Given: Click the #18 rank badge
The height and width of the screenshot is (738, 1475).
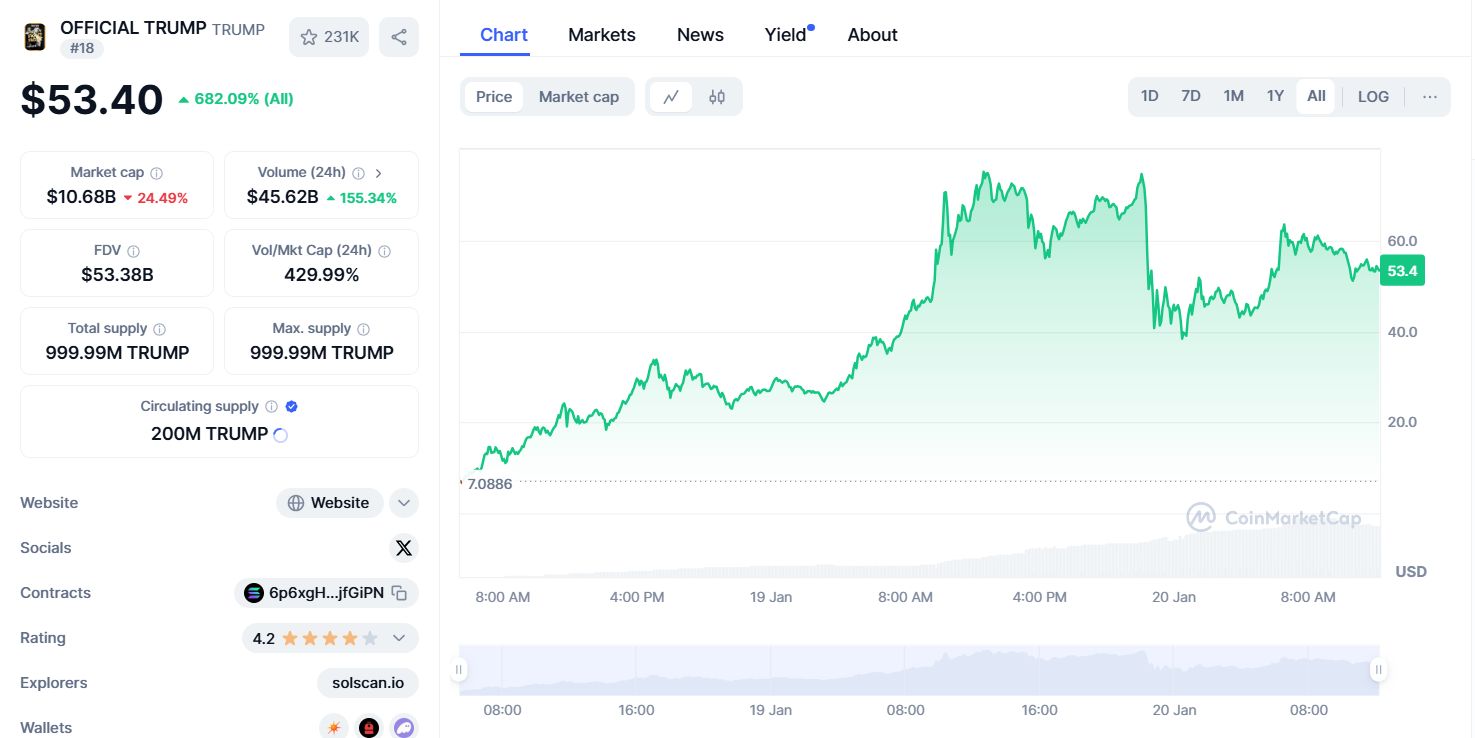Looking at the screenshot, I should [x=82, y=48].
